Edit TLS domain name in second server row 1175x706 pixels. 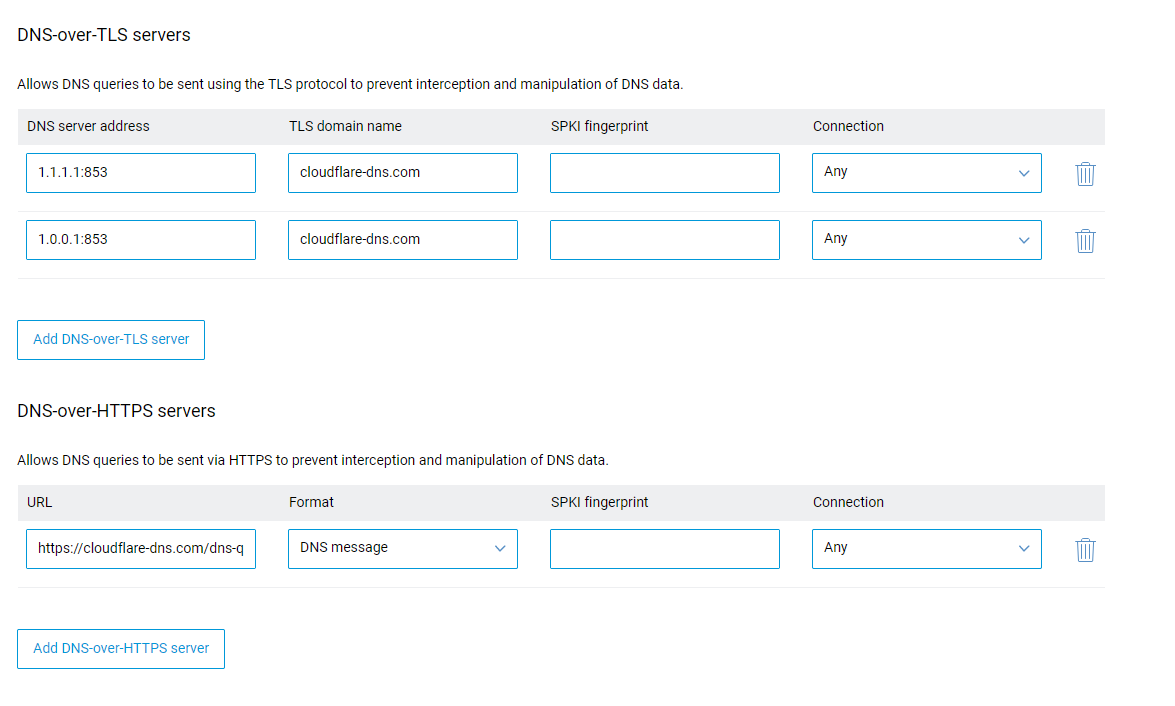tap(402, 240)
